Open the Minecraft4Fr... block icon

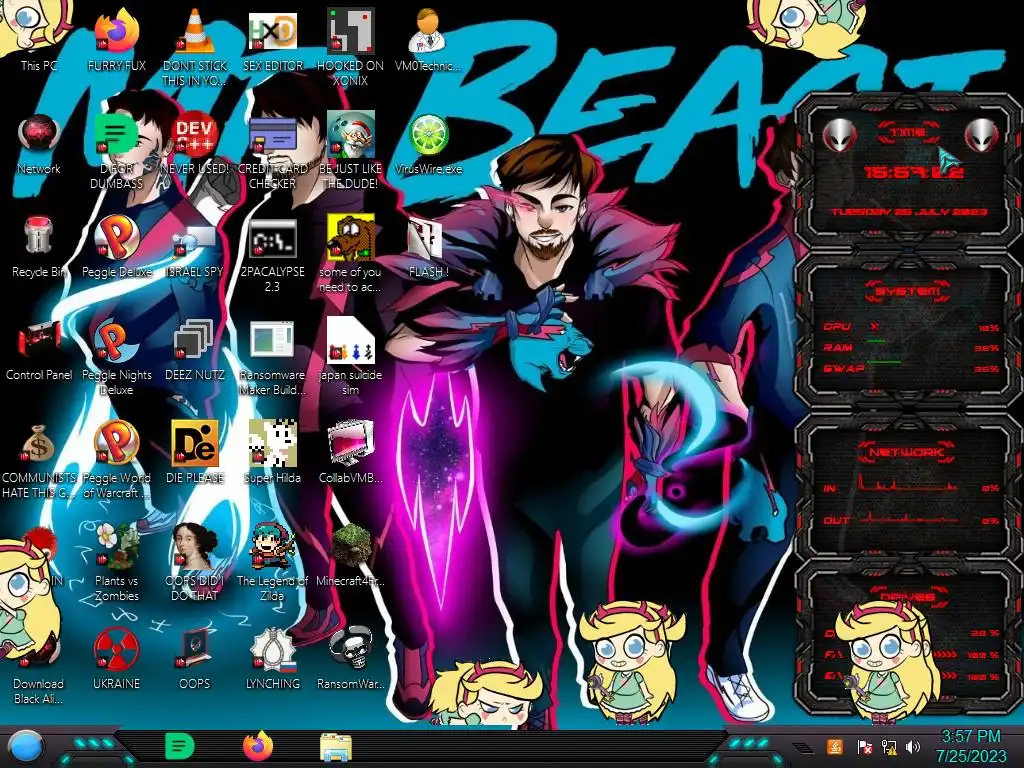click(x=350, y=555)
